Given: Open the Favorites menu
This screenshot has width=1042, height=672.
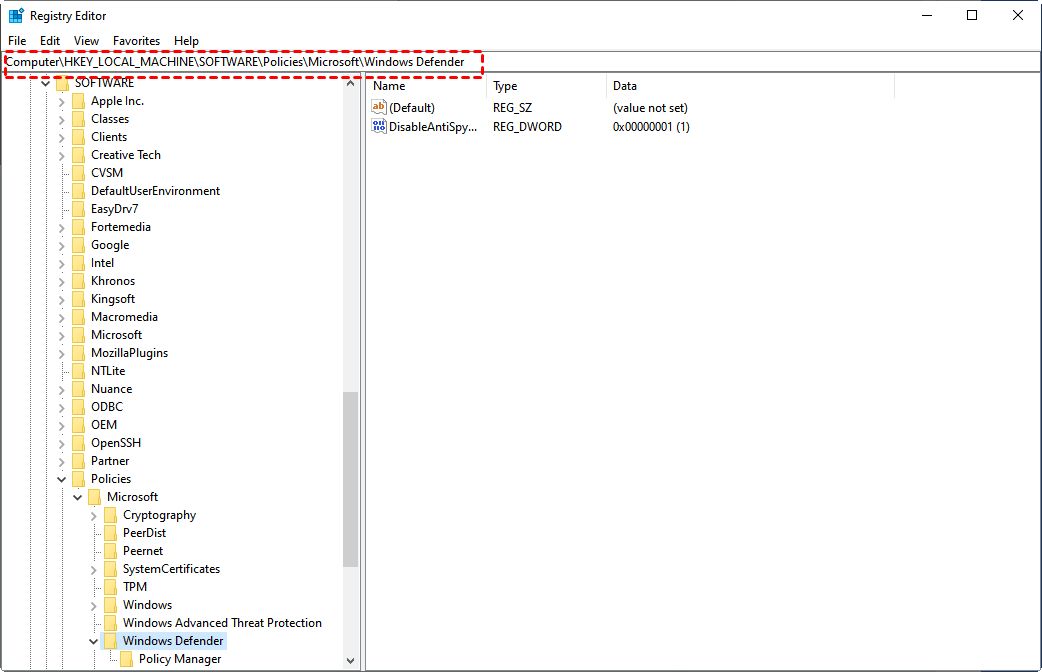Looking at the screenshot, I should 136,41.
